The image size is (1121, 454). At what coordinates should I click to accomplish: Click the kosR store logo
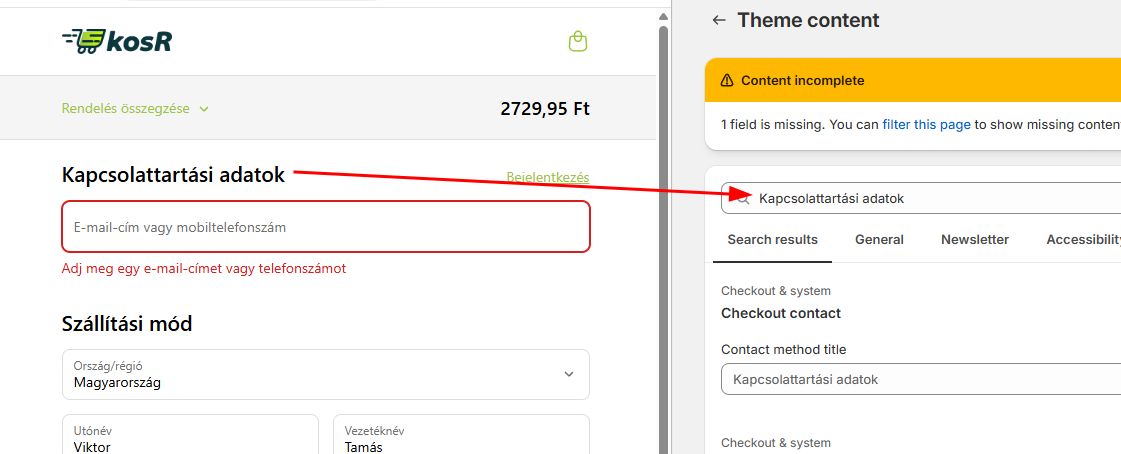(x=116, y=40)
